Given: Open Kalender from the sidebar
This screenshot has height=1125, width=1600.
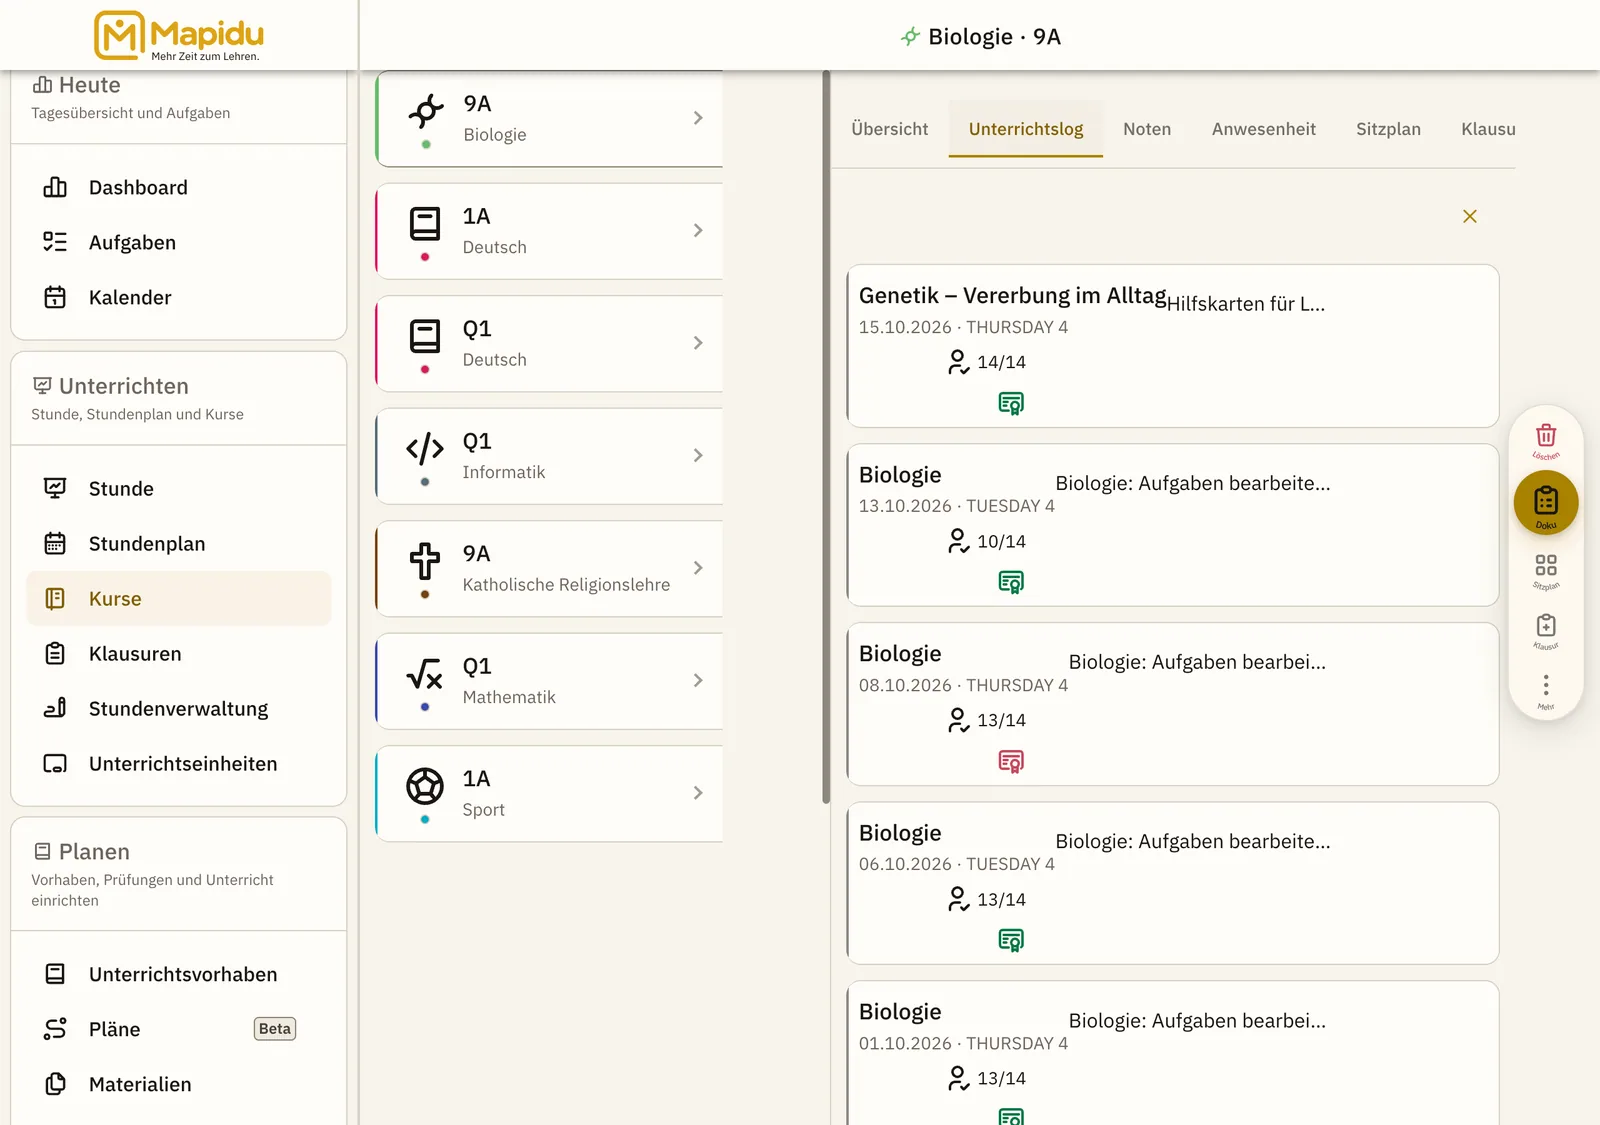Looking at the screenshot, I should pyautogui.click(x=179, y=298).
